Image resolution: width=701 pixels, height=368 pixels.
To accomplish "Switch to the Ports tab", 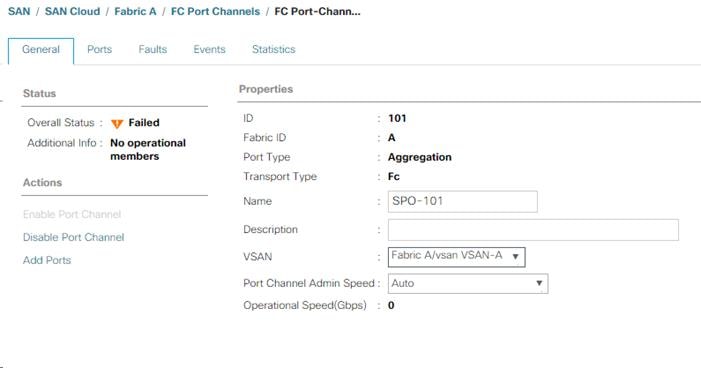I will pyautogui.click(x=99, y=49).
